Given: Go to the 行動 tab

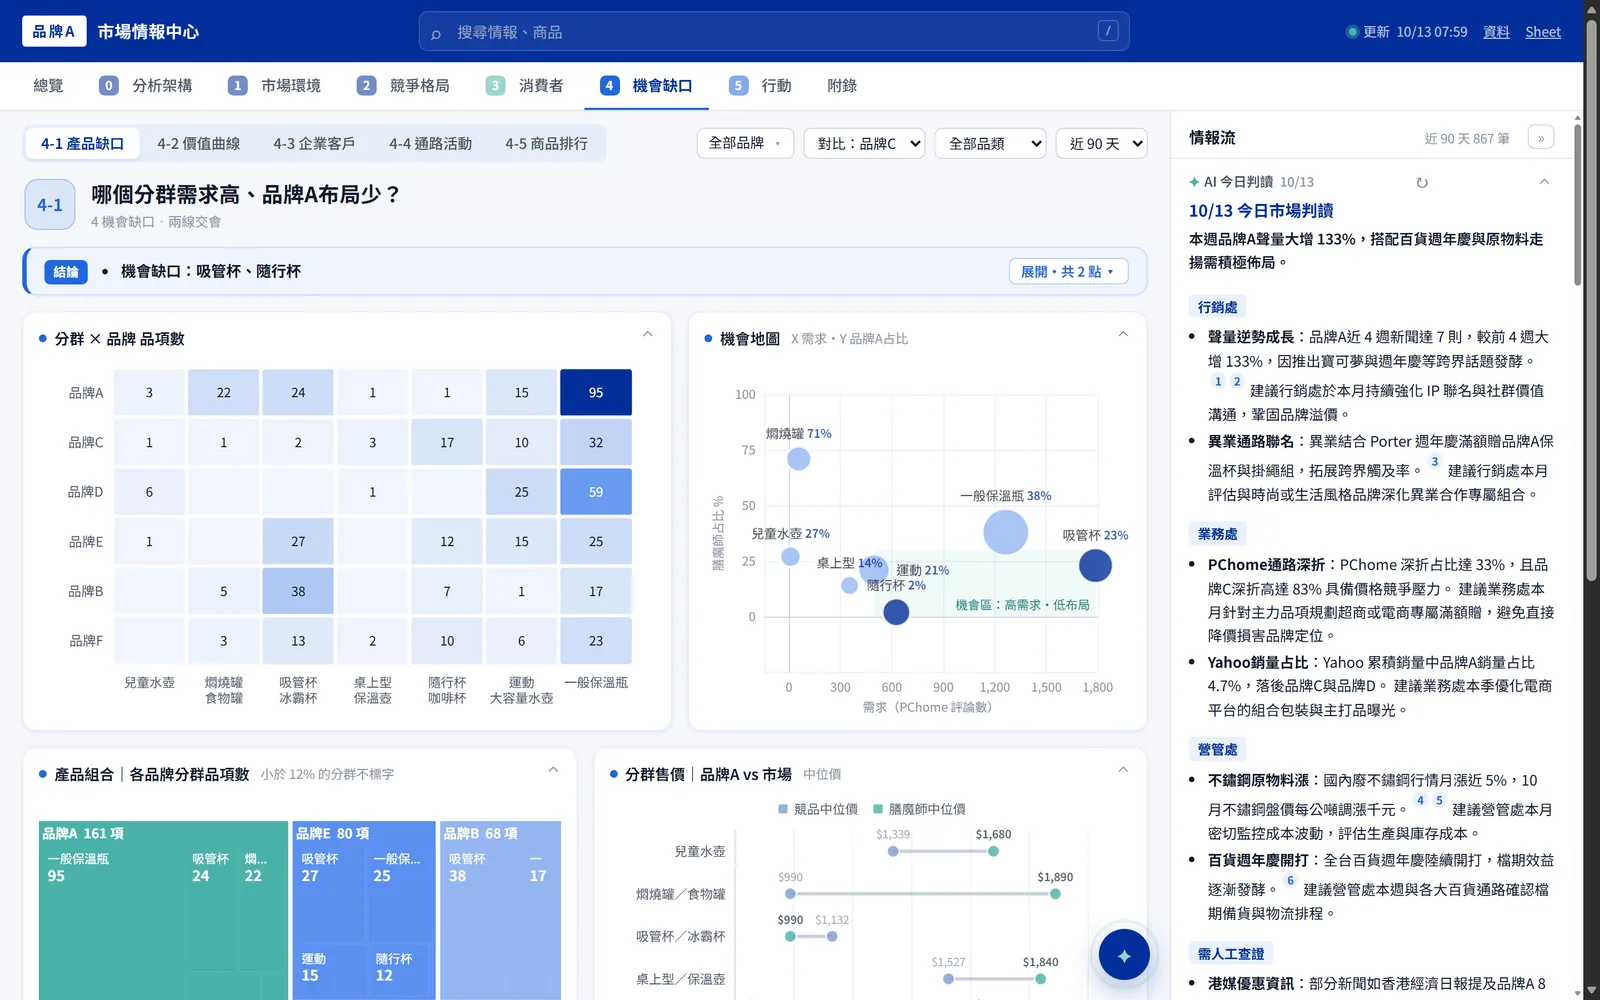Looking at the screenshot, I should pyautogui.click(x=760, y=86).
